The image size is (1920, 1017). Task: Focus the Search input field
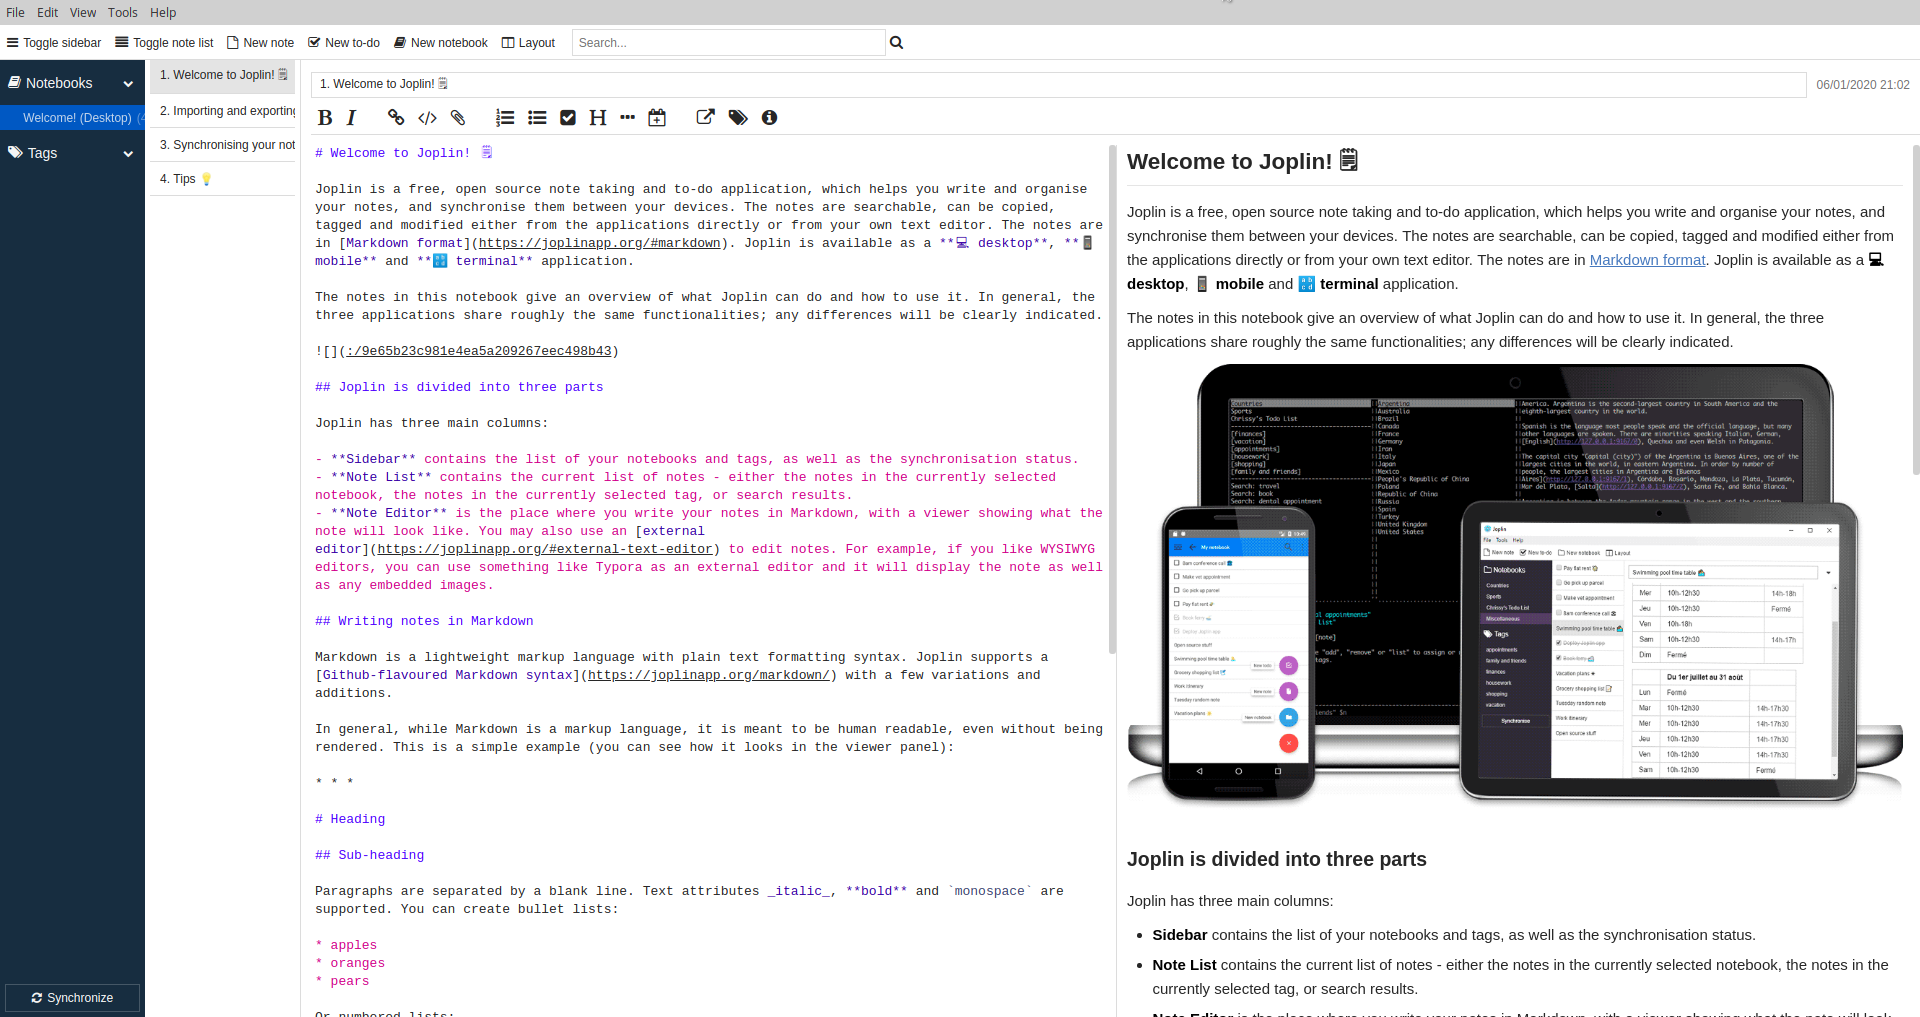pos(728,43)
